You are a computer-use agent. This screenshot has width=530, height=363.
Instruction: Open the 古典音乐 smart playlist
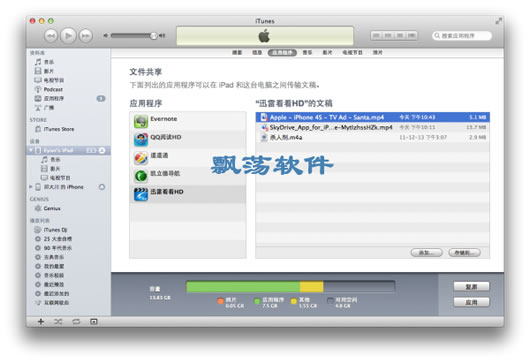click(50, 257)
